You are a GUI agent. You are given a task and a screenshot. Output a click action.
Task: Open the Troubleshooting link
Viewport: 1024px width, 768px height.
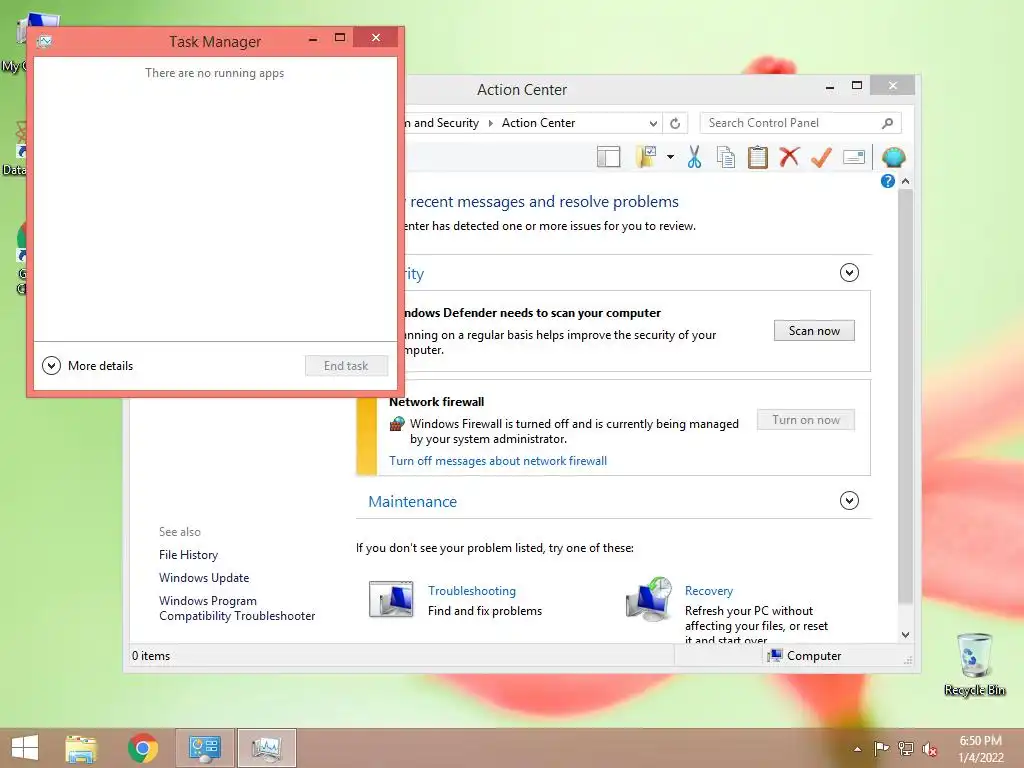click(472, 590)
